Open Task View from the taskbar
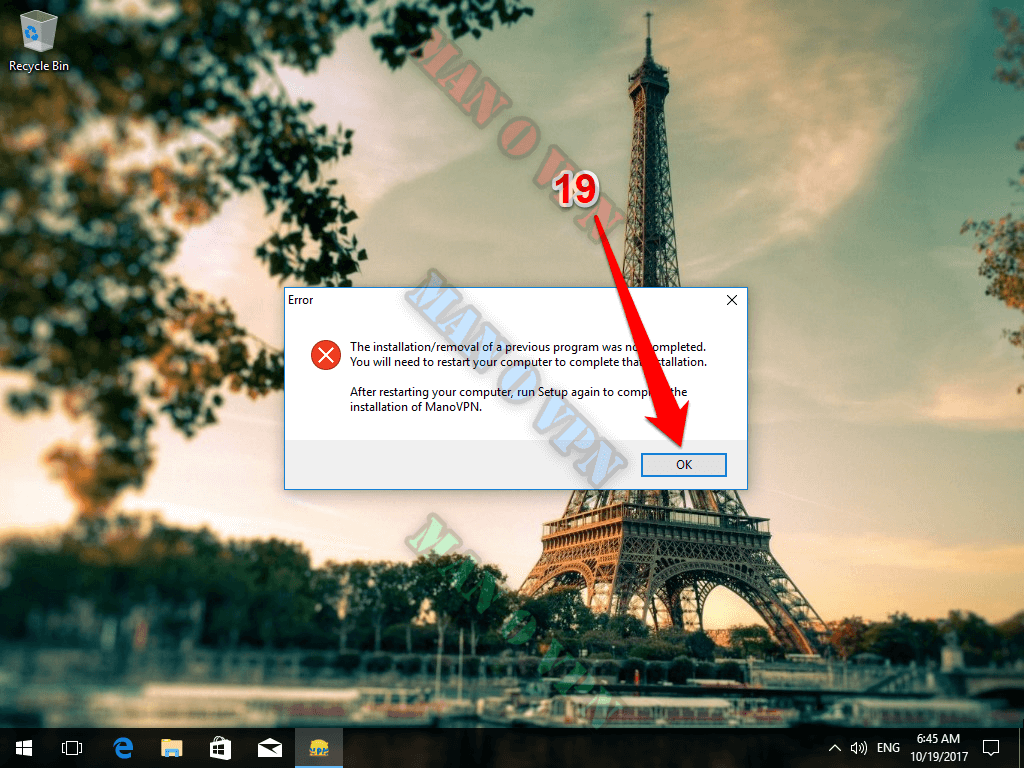The width and height of the screenshot is (1024, 768). [72, 748]
